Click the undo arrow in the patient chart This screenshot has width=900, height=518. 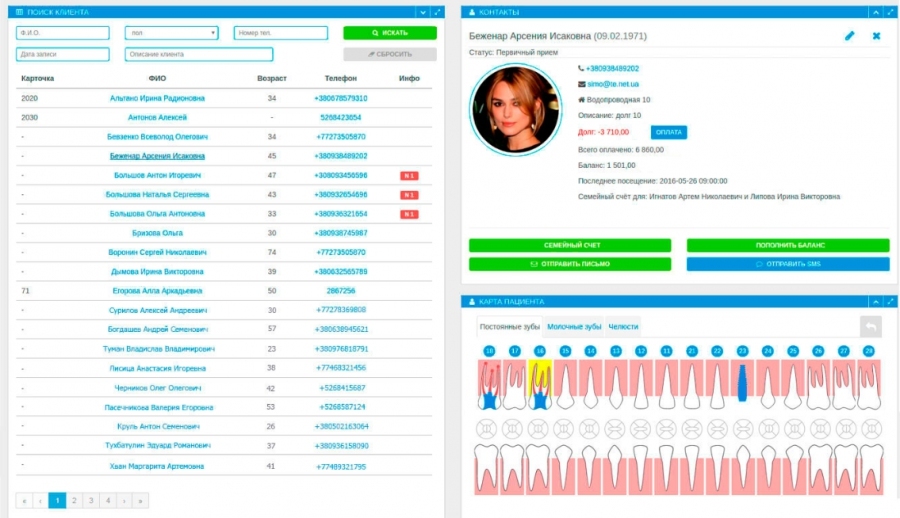871,326
